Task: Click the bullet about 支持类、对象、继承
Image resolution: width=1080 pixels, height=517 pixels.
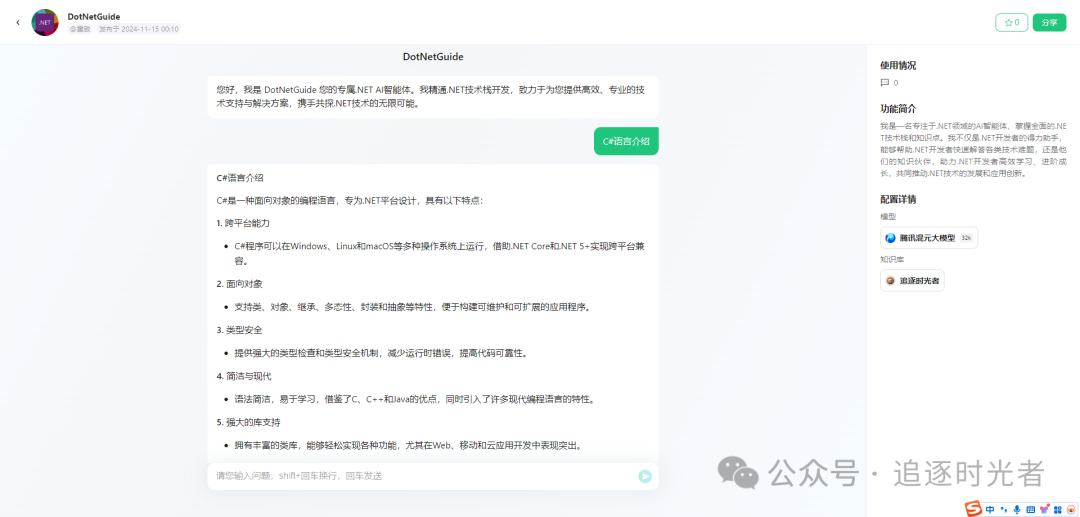Action: click(x=412, y=307)
